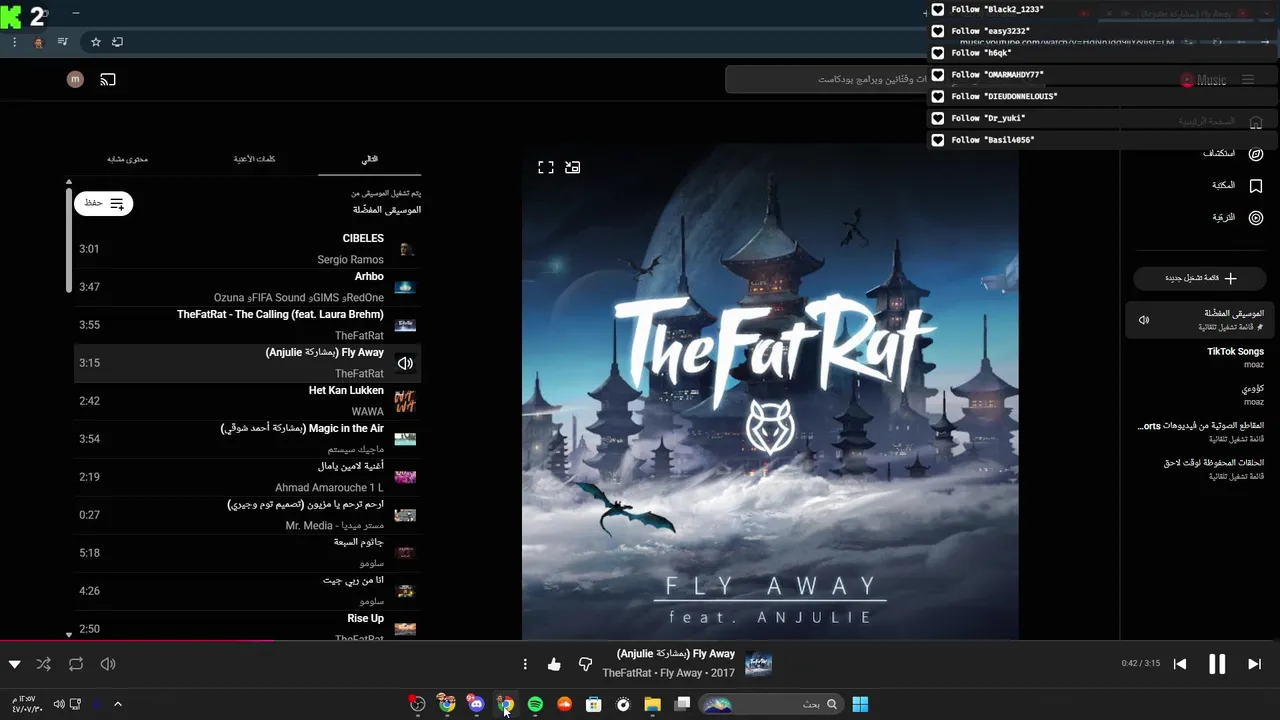Click the queue list scrollbar
1280x720 pixels.
click(x=69, y=240)
